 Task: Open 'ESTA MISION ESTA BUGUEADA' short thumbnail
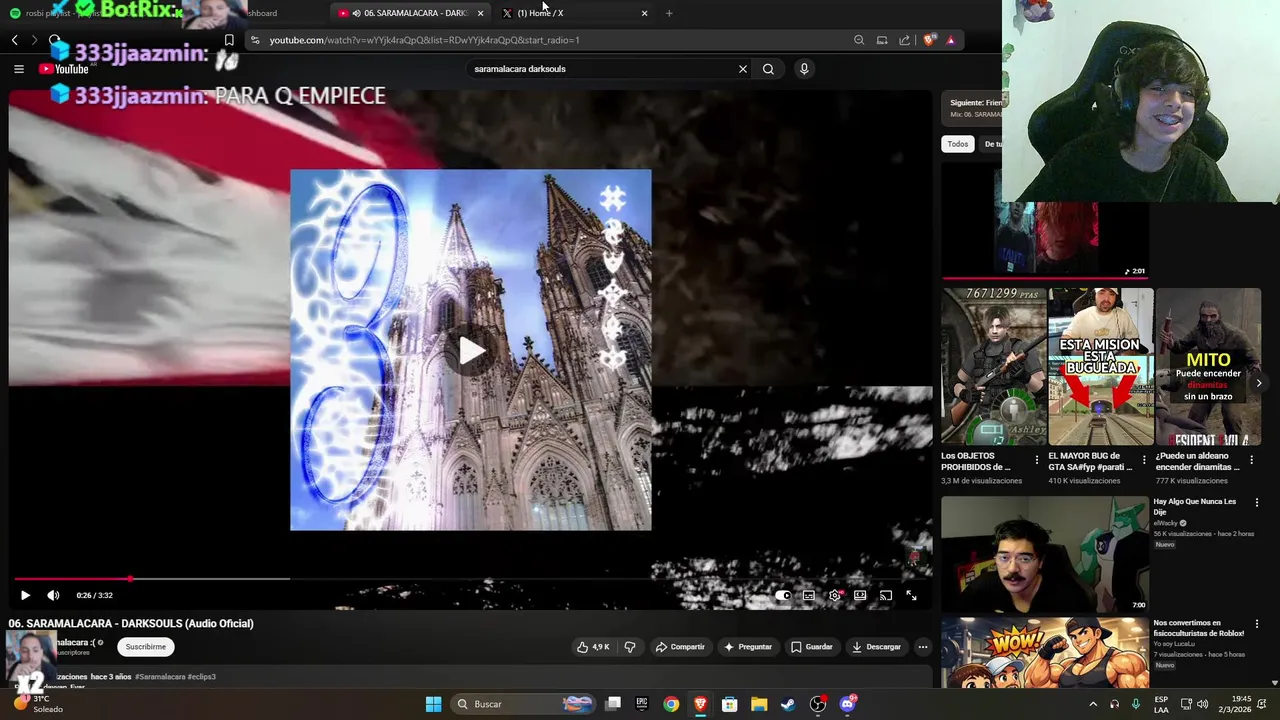(x=1100, y=366)
